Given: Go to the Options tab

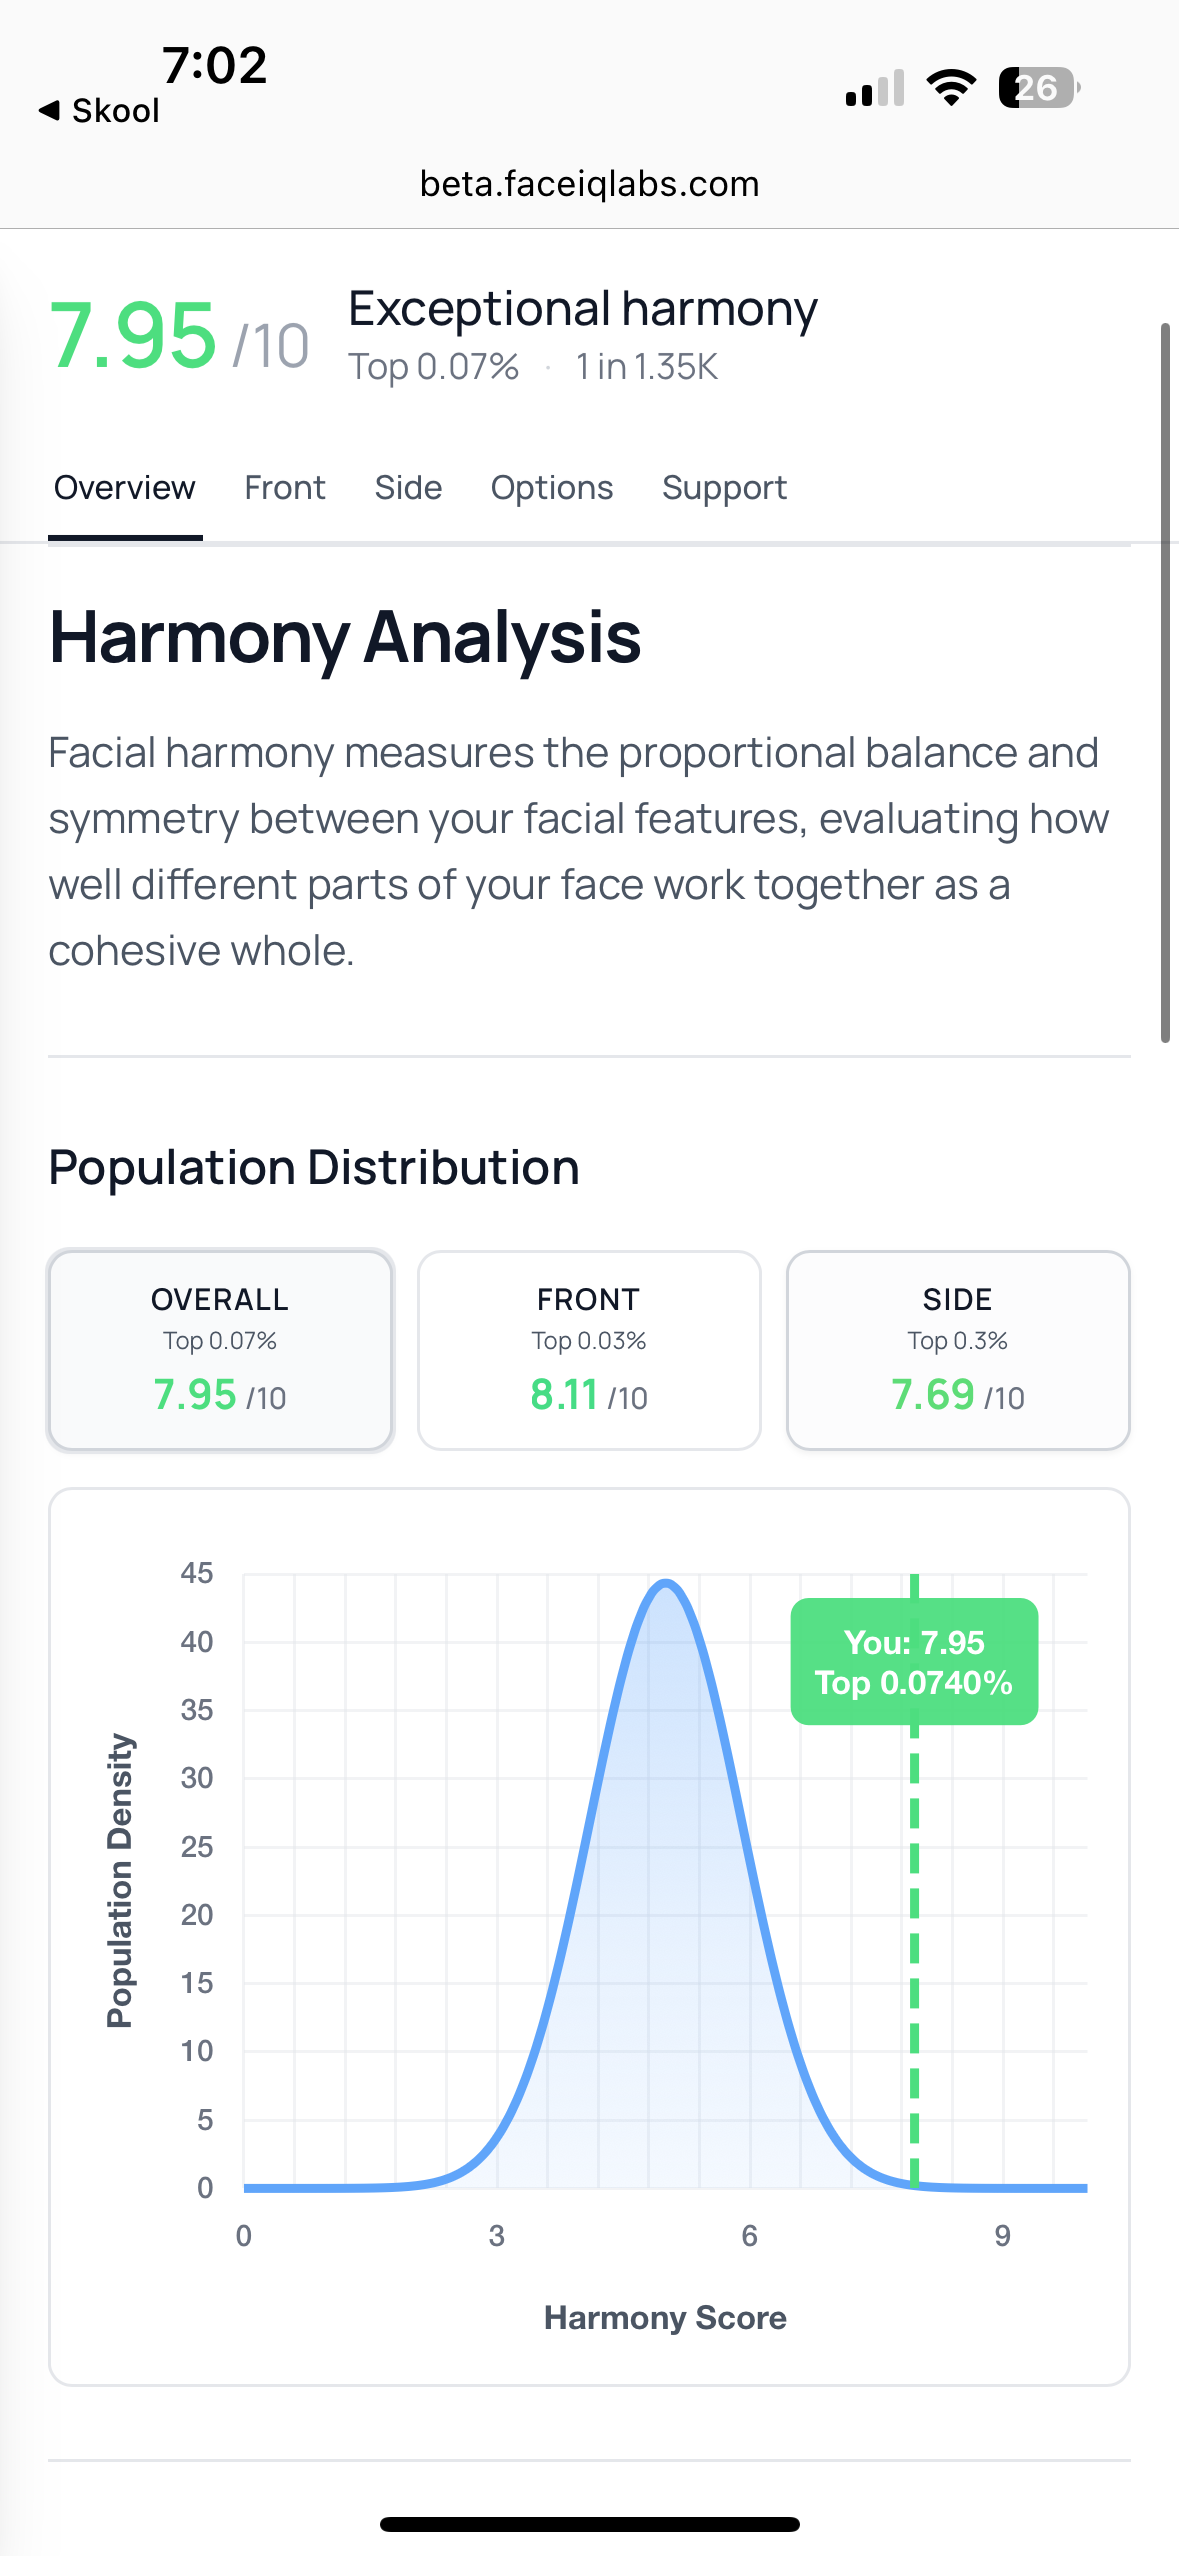Looking at the screenshot, I should (552, 488).
